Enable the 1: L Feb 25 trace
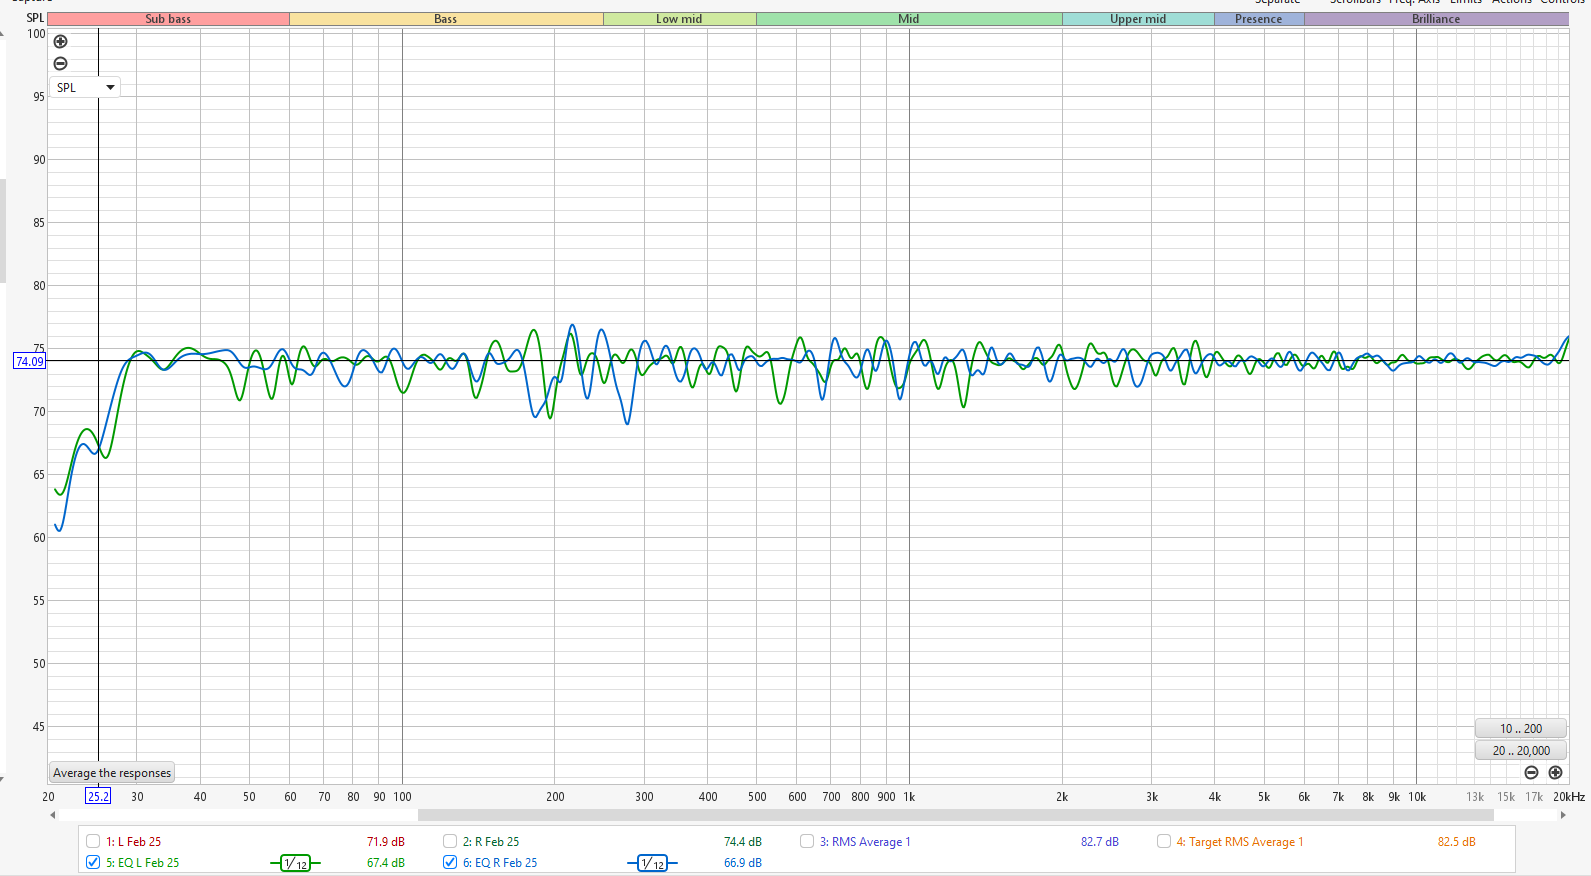Viewport: 1591px width, 876px height. [x=93, y=841]
